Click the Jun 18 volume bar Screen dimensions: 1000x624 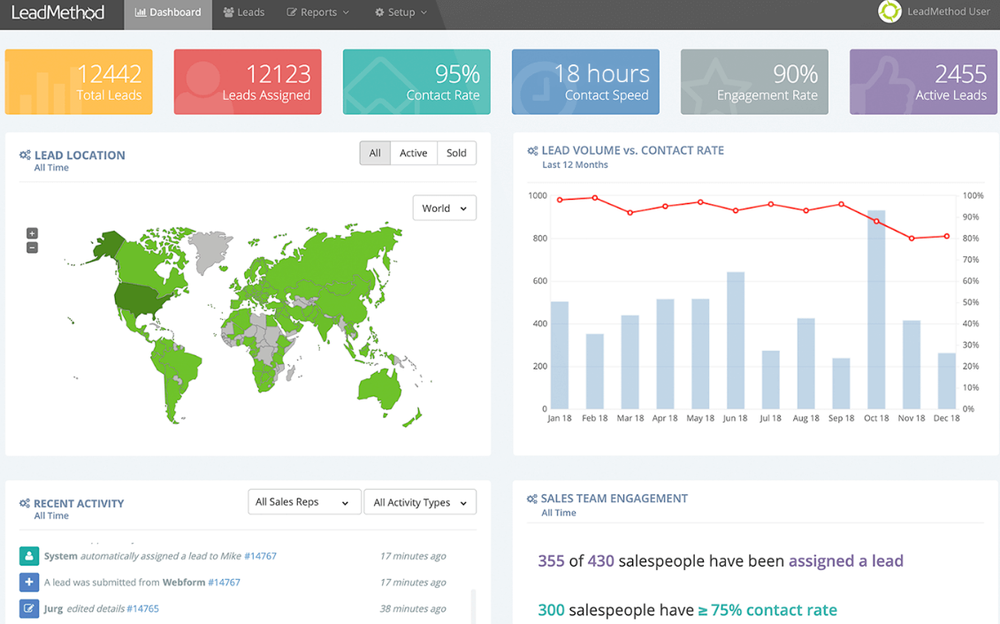pyautogui.click(x=735, y=341)
